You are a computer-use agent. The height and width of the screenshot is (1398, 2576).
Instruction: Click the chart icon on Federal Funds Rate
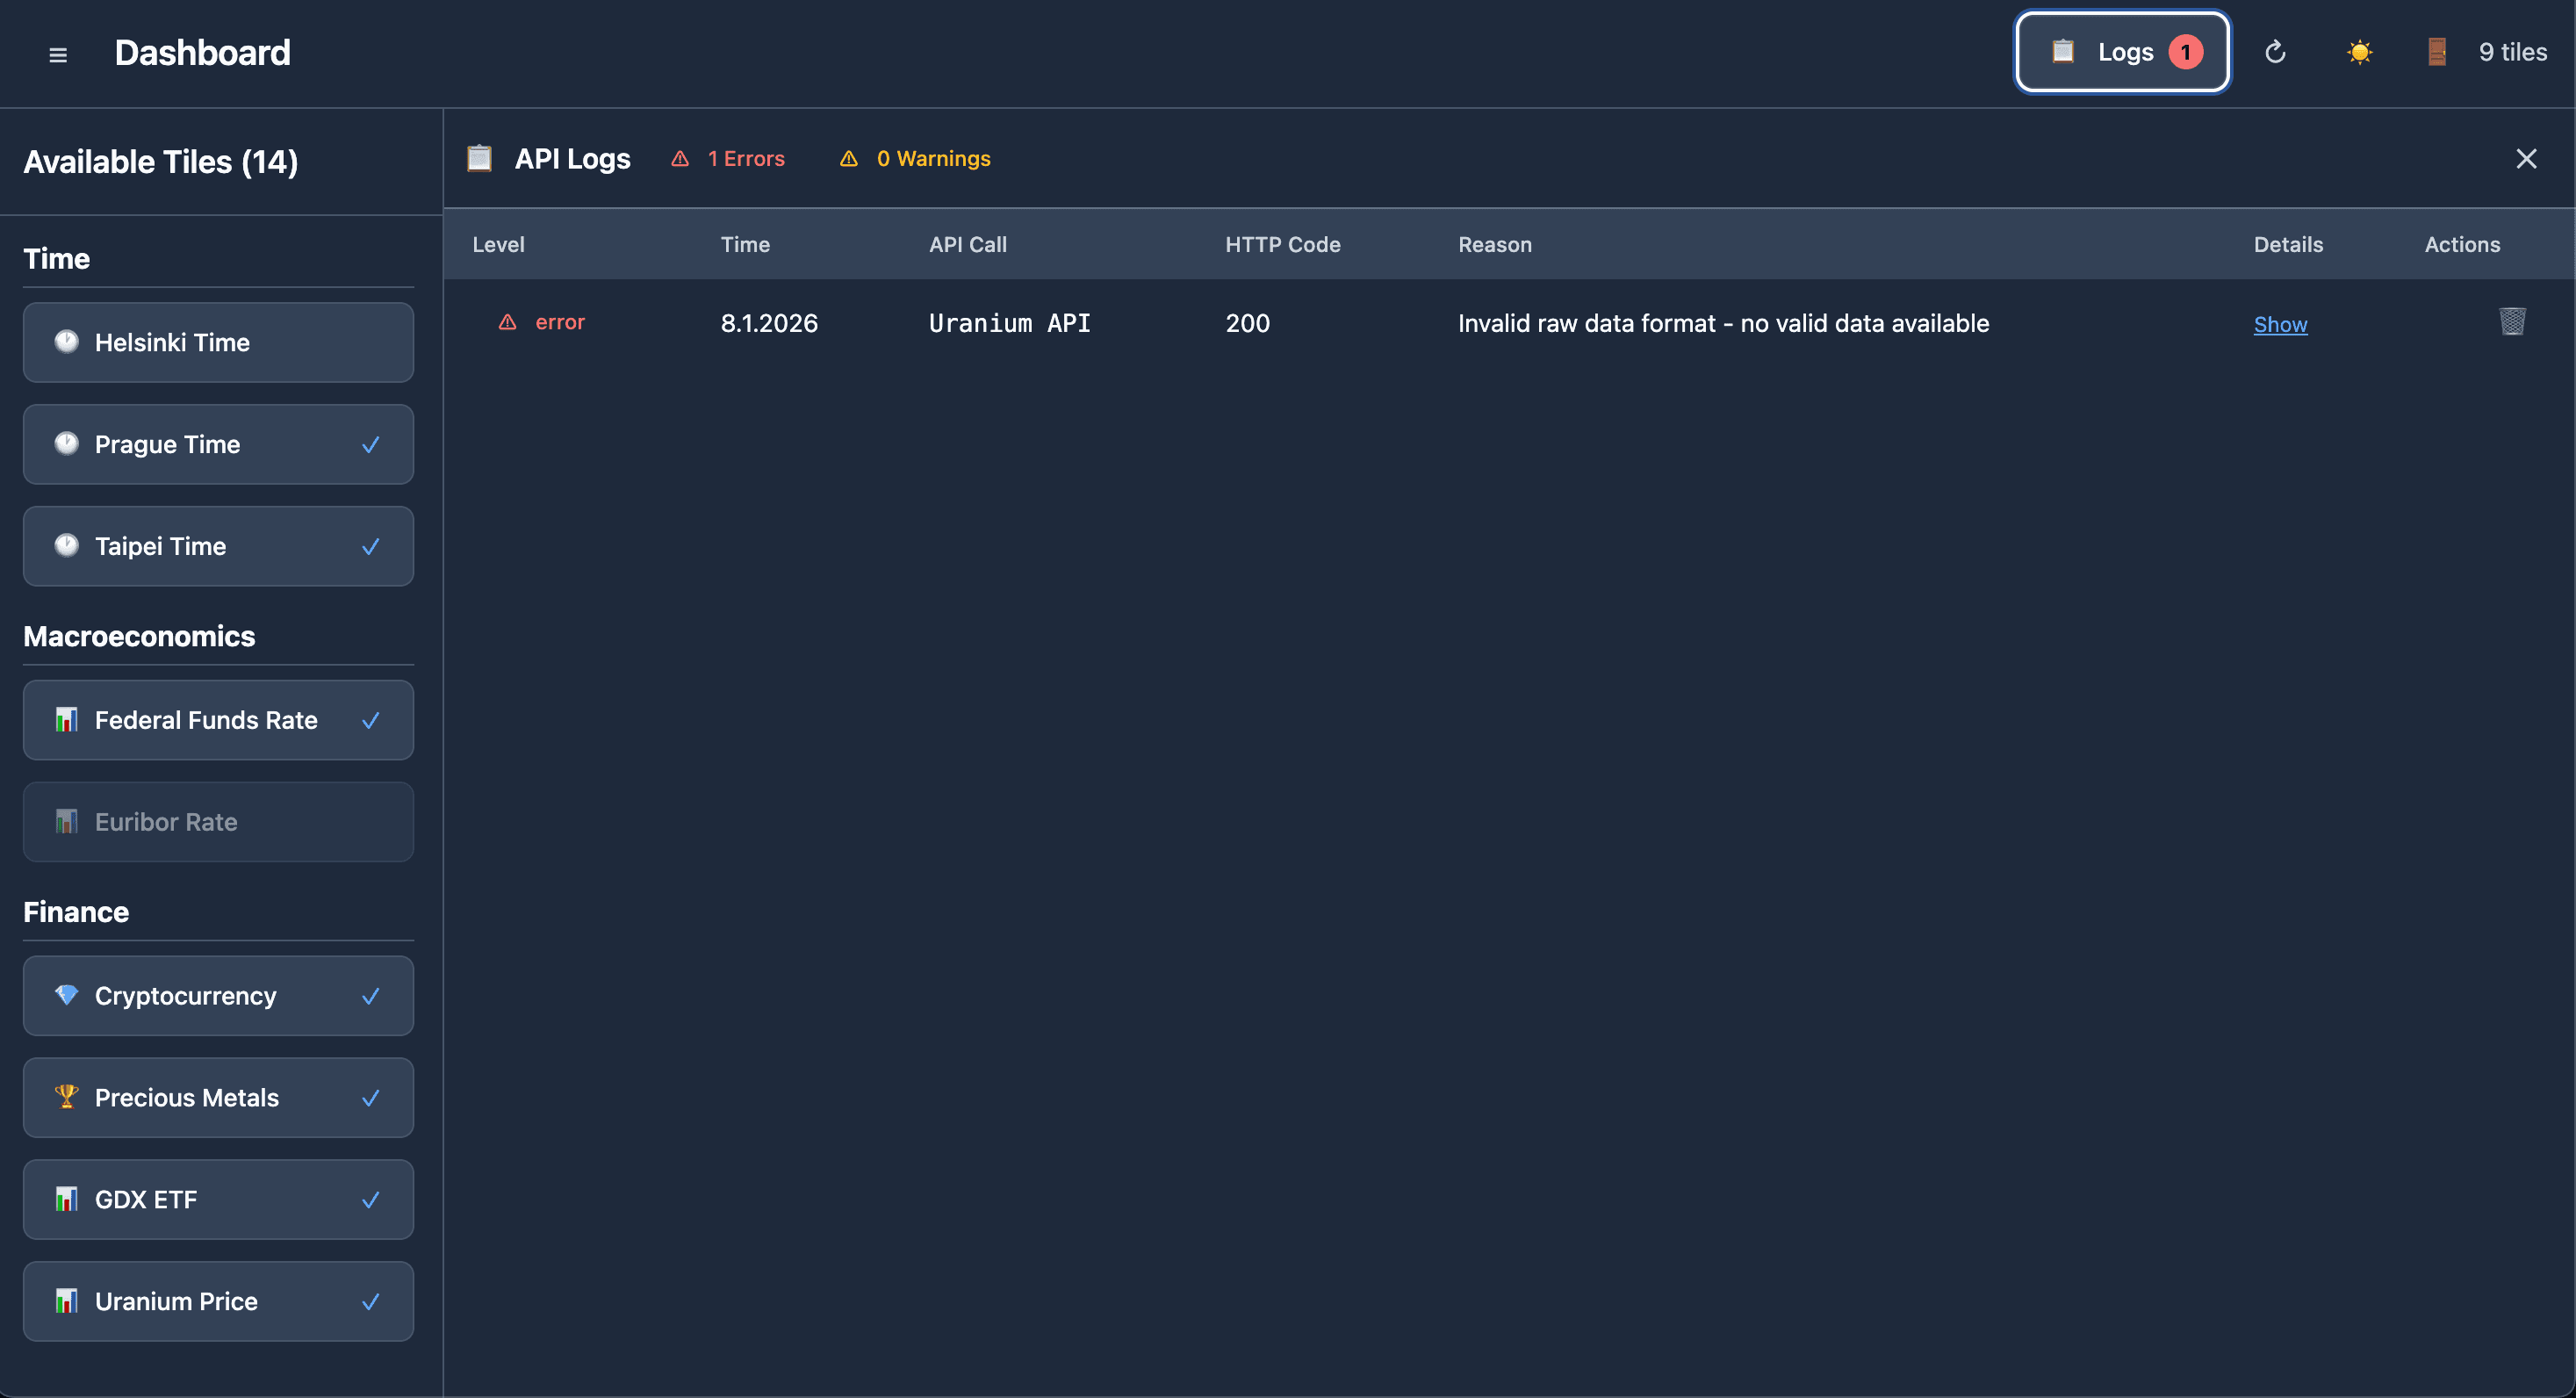tap(67, 719)
